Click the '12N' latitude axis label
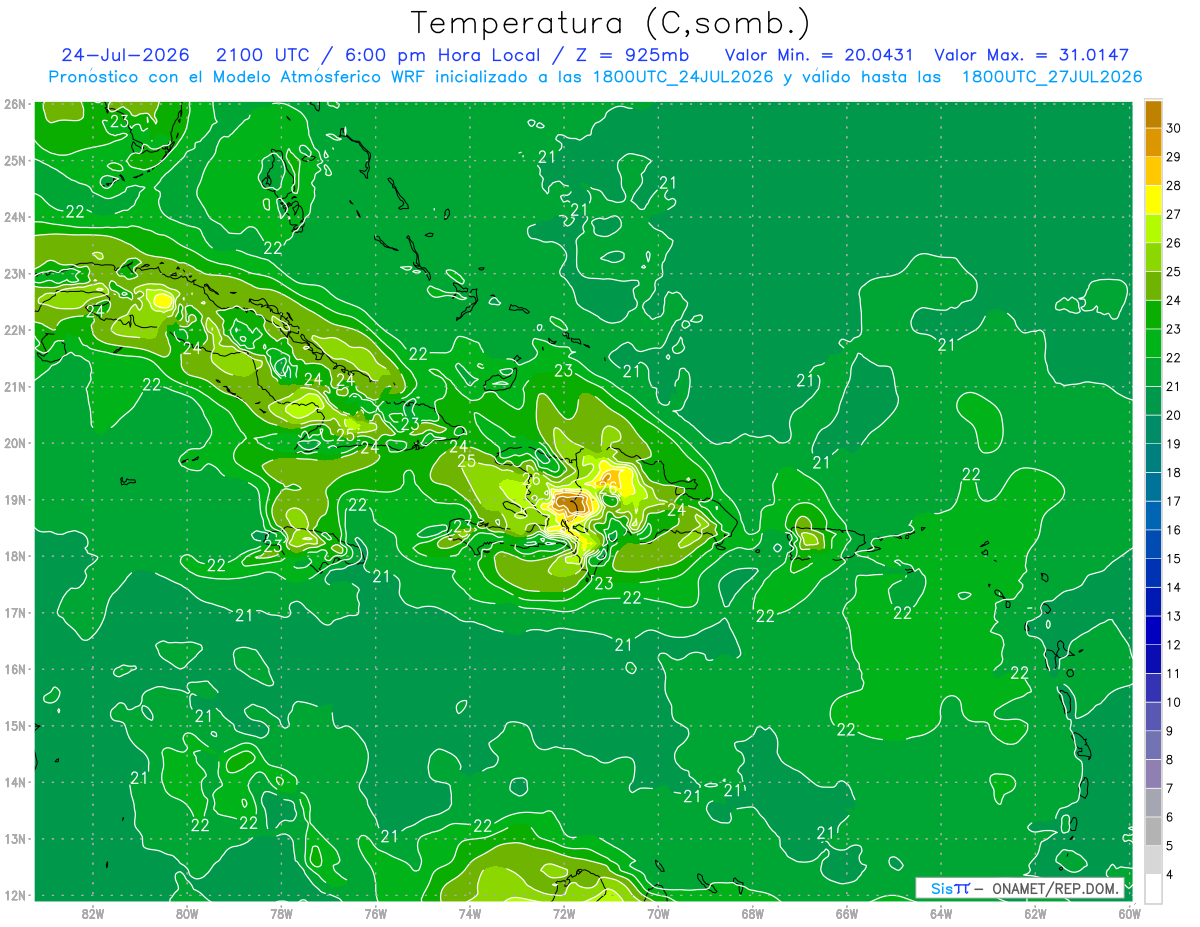 click(x=15, y=895)
